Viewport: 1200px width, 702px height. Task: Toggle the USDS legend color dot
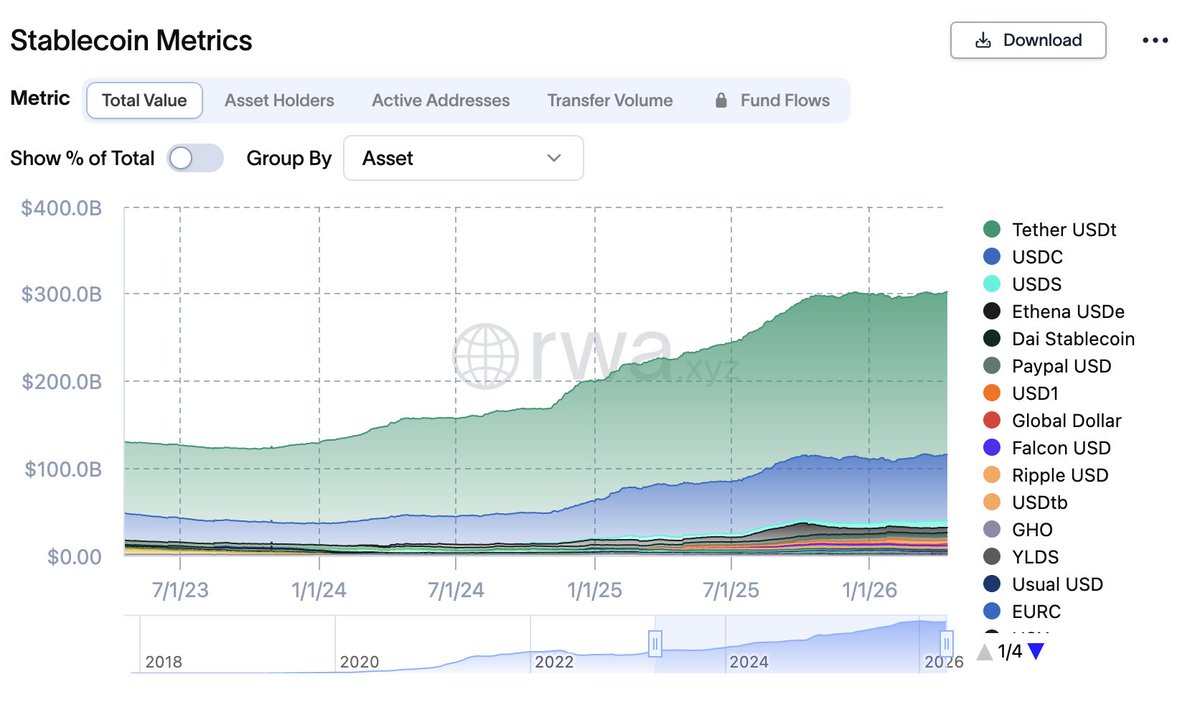tap(992, 284)
